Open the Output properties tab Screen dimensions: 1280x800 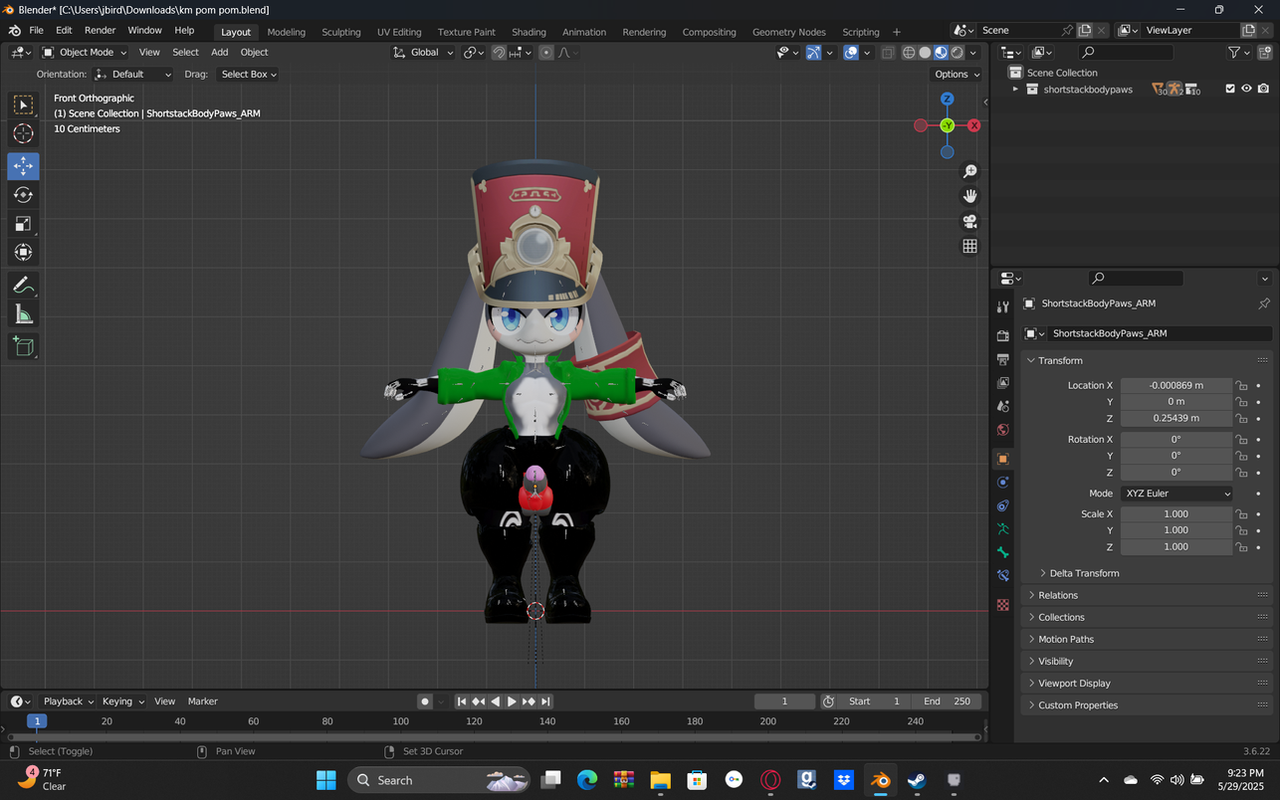1003,359
